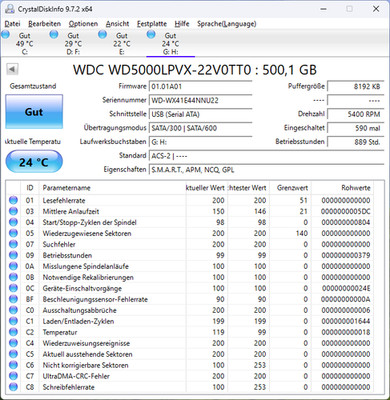Open the Festplatte menu
The image size is (390, 400).
click(x=152, y=24)
